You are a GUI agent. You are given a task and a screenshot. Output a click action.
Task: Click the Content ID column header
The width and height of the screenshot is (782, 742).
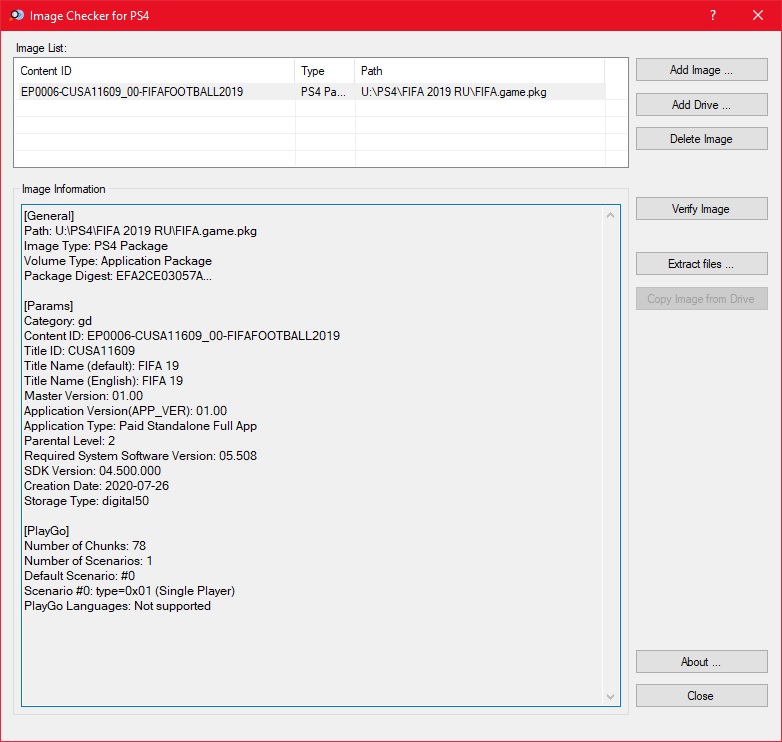coord(155,71)
